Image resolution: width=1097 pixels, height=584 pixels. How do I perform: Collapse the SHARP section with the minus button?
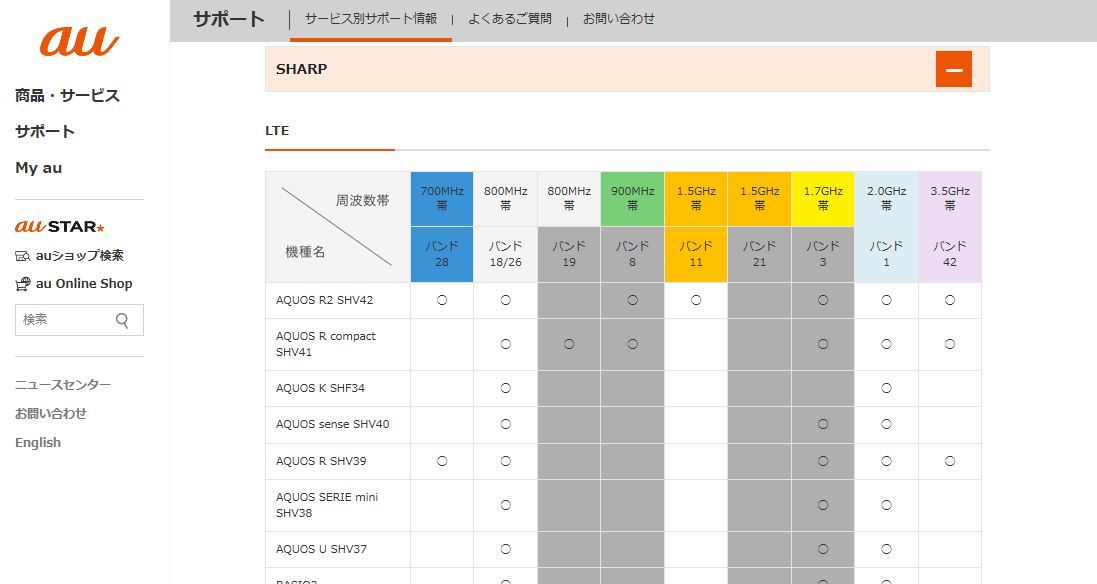pyautogui.click(x=953, y=68)
